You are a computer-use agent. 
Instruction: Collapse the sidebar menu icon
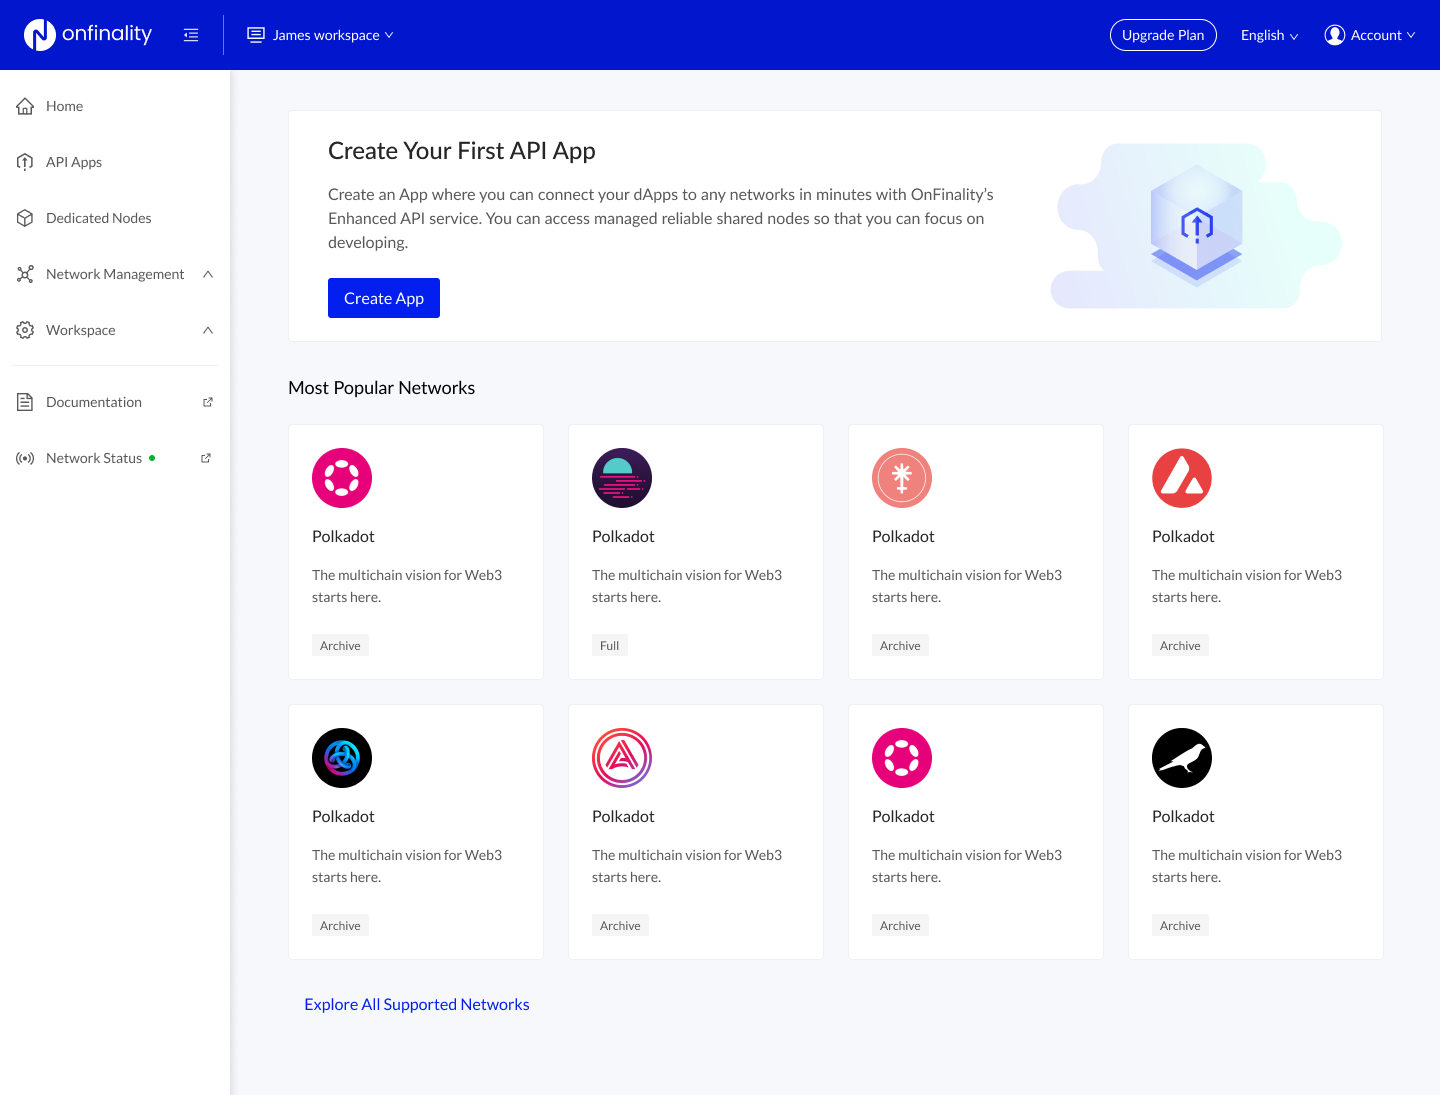(191, 35)
